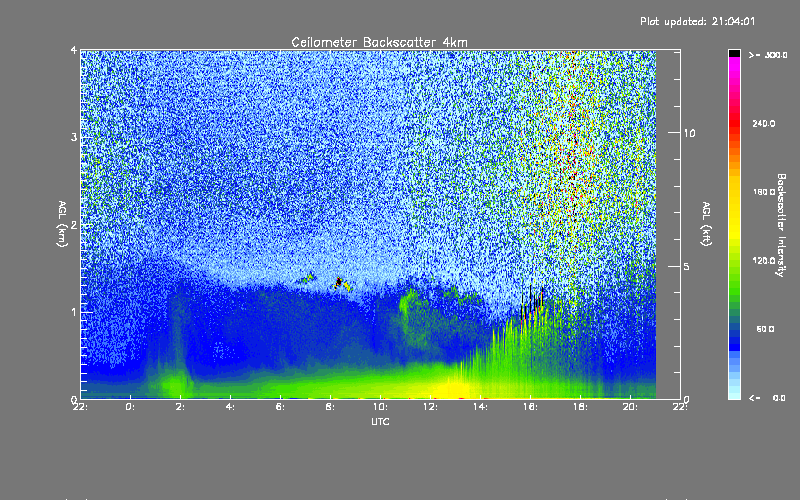Click the '180.0' colorbar label
This screenshot has height=500, width=800.
pyautogui.click(x=764, y=192)
